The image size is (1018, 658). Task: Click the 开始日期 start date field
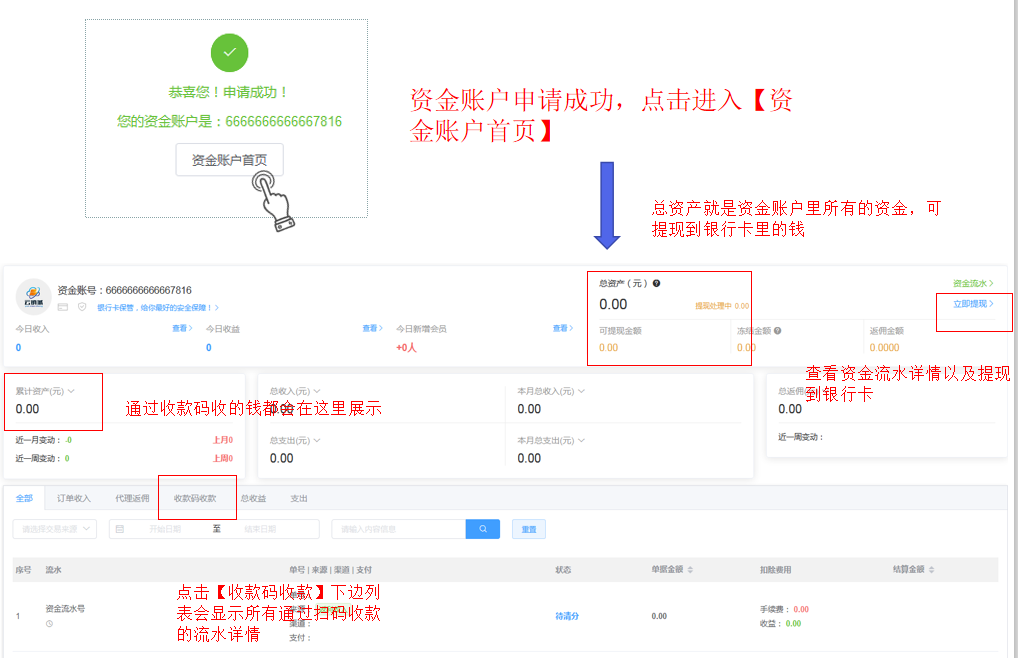(165, 529)
